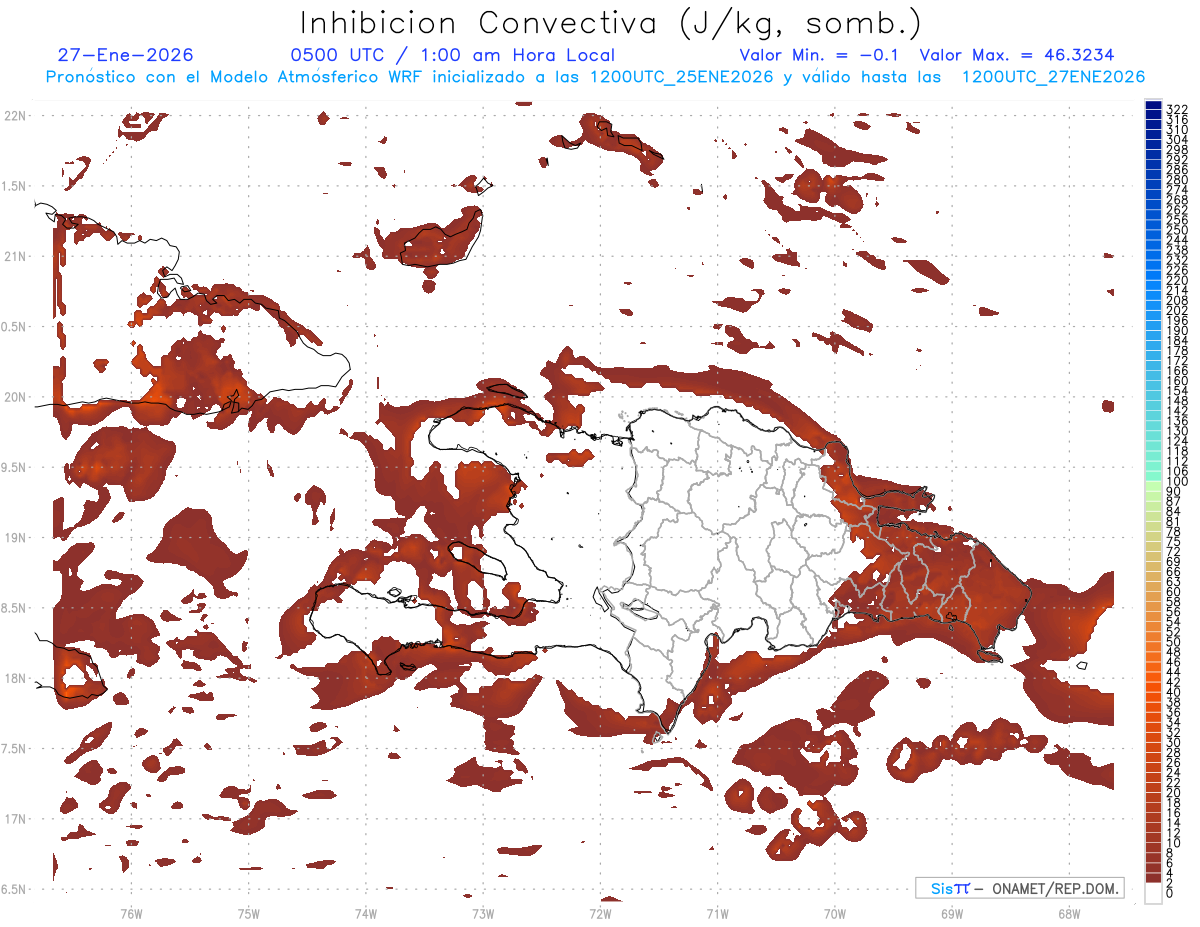This screenshot has height=927, width=1200.
Task: Pick the white swatch at colorbar bottom
Action: click(x=1153, y=893)
